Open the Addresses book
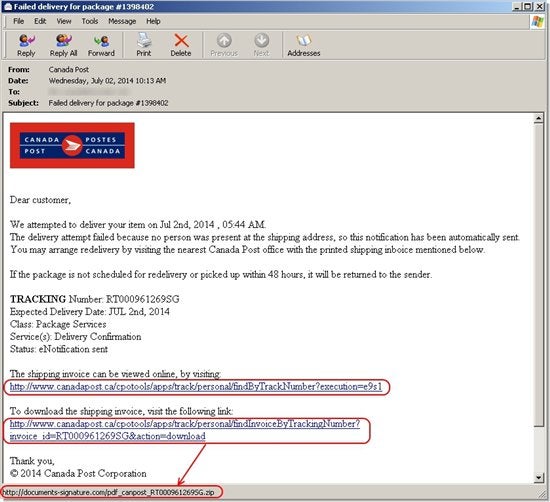Screen dimensions: 550x502 304,45
